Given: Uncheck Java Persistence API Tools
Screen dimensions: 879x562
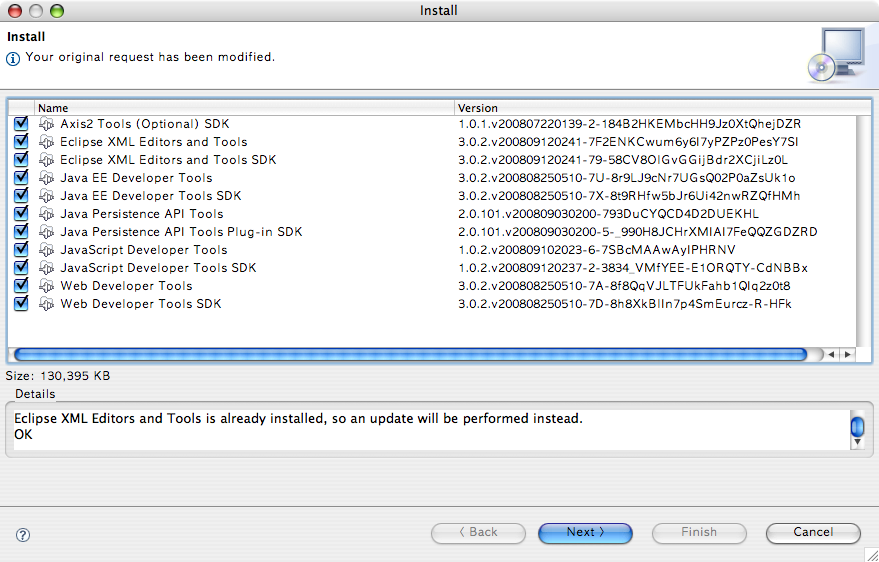Looking at the screenshot, I should coord(21,213).
